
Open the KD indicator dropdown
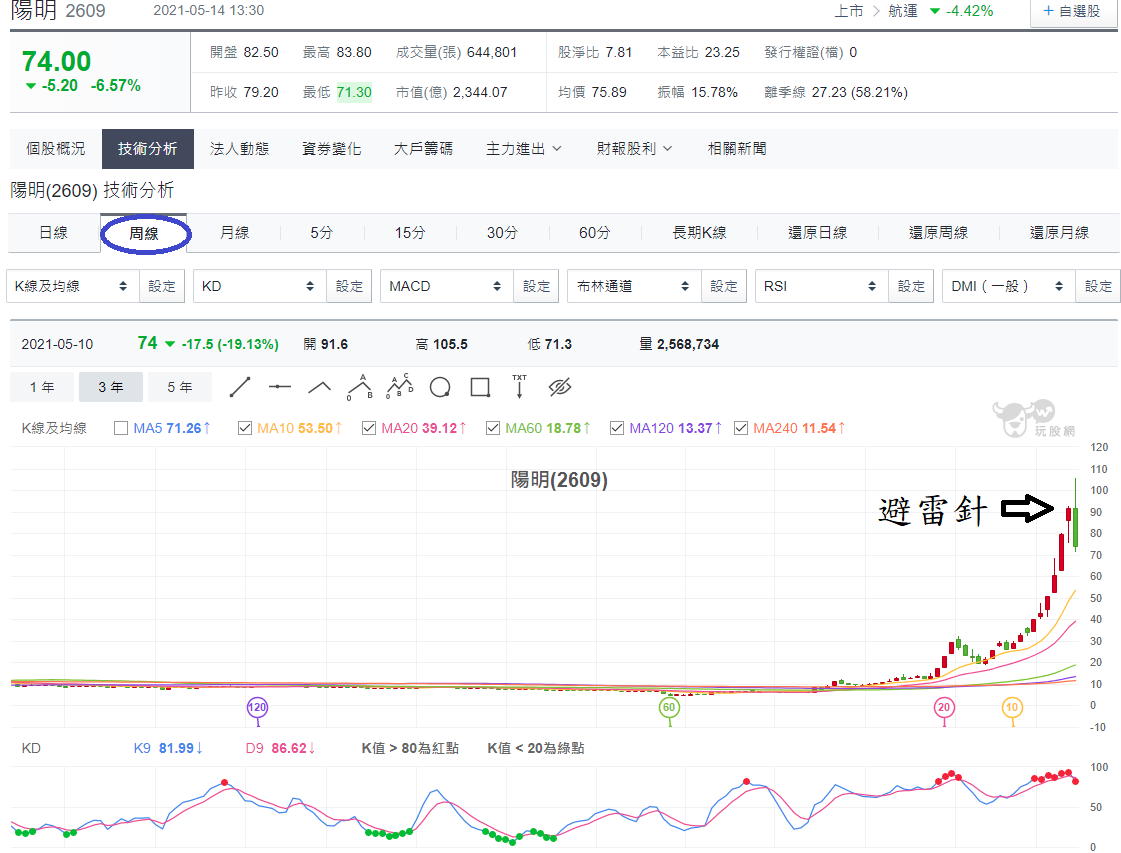[x=260, y=286]
